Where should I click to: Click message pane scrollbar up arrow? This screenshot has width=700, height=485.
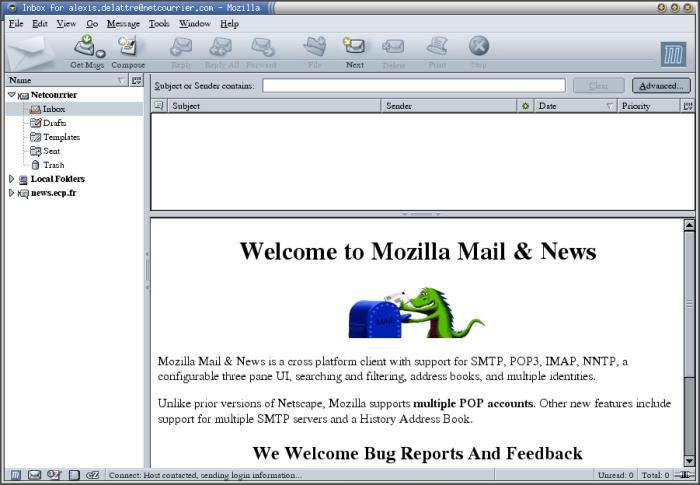[689, 226]
